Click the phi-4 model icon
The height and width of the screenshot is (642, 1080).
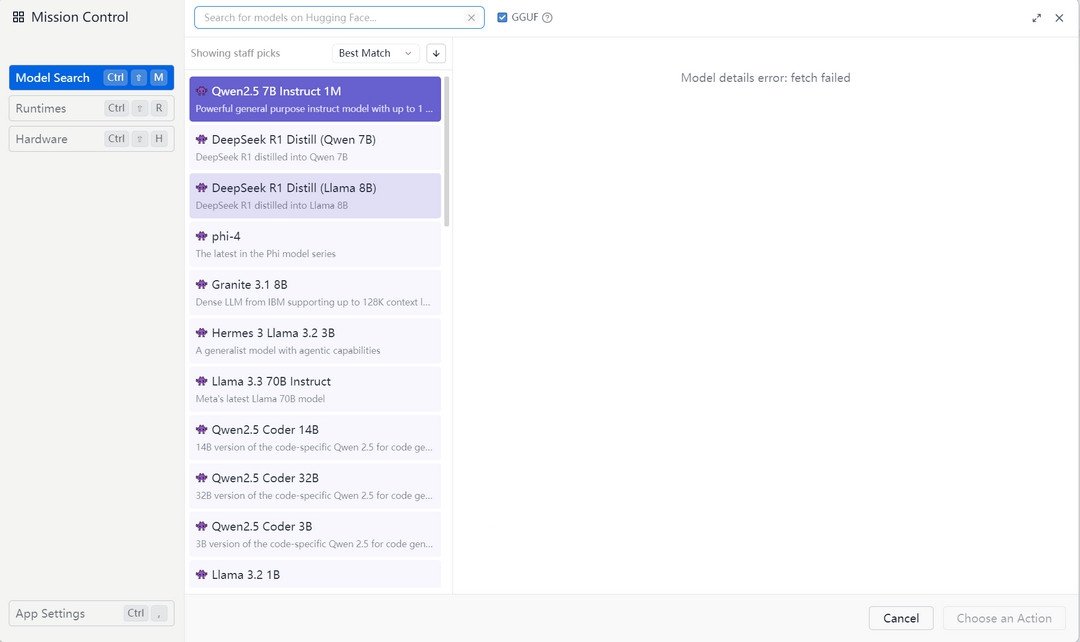(201, 236)
